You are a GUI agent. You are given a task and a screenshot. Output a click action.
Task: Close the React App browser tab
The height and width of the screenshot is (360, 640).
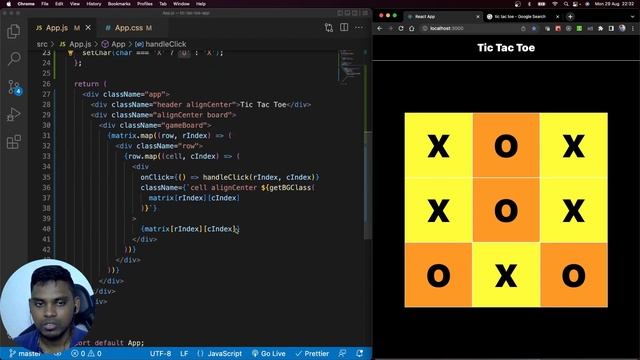coord(478,17)
